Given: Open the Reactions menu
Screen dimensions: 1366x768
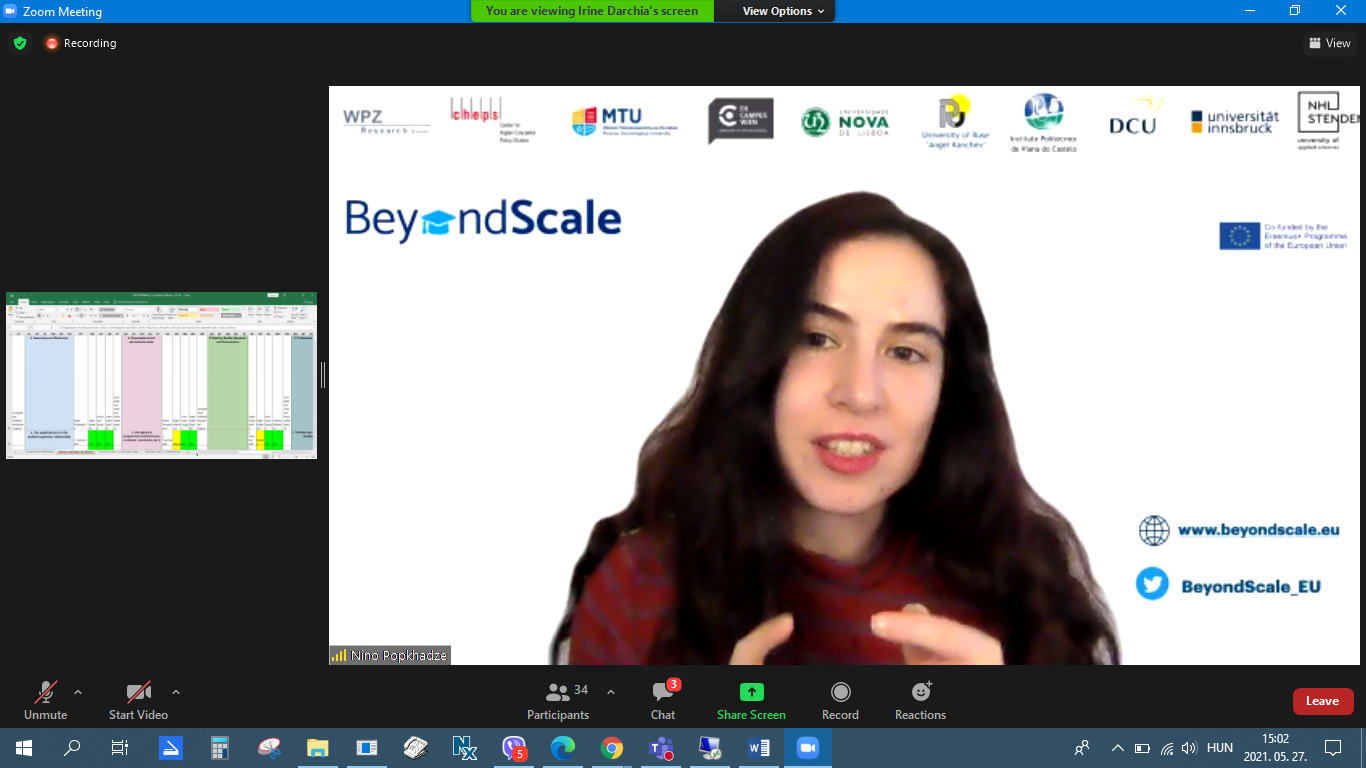Looking at the screenshot, I should tap(920, 700).
